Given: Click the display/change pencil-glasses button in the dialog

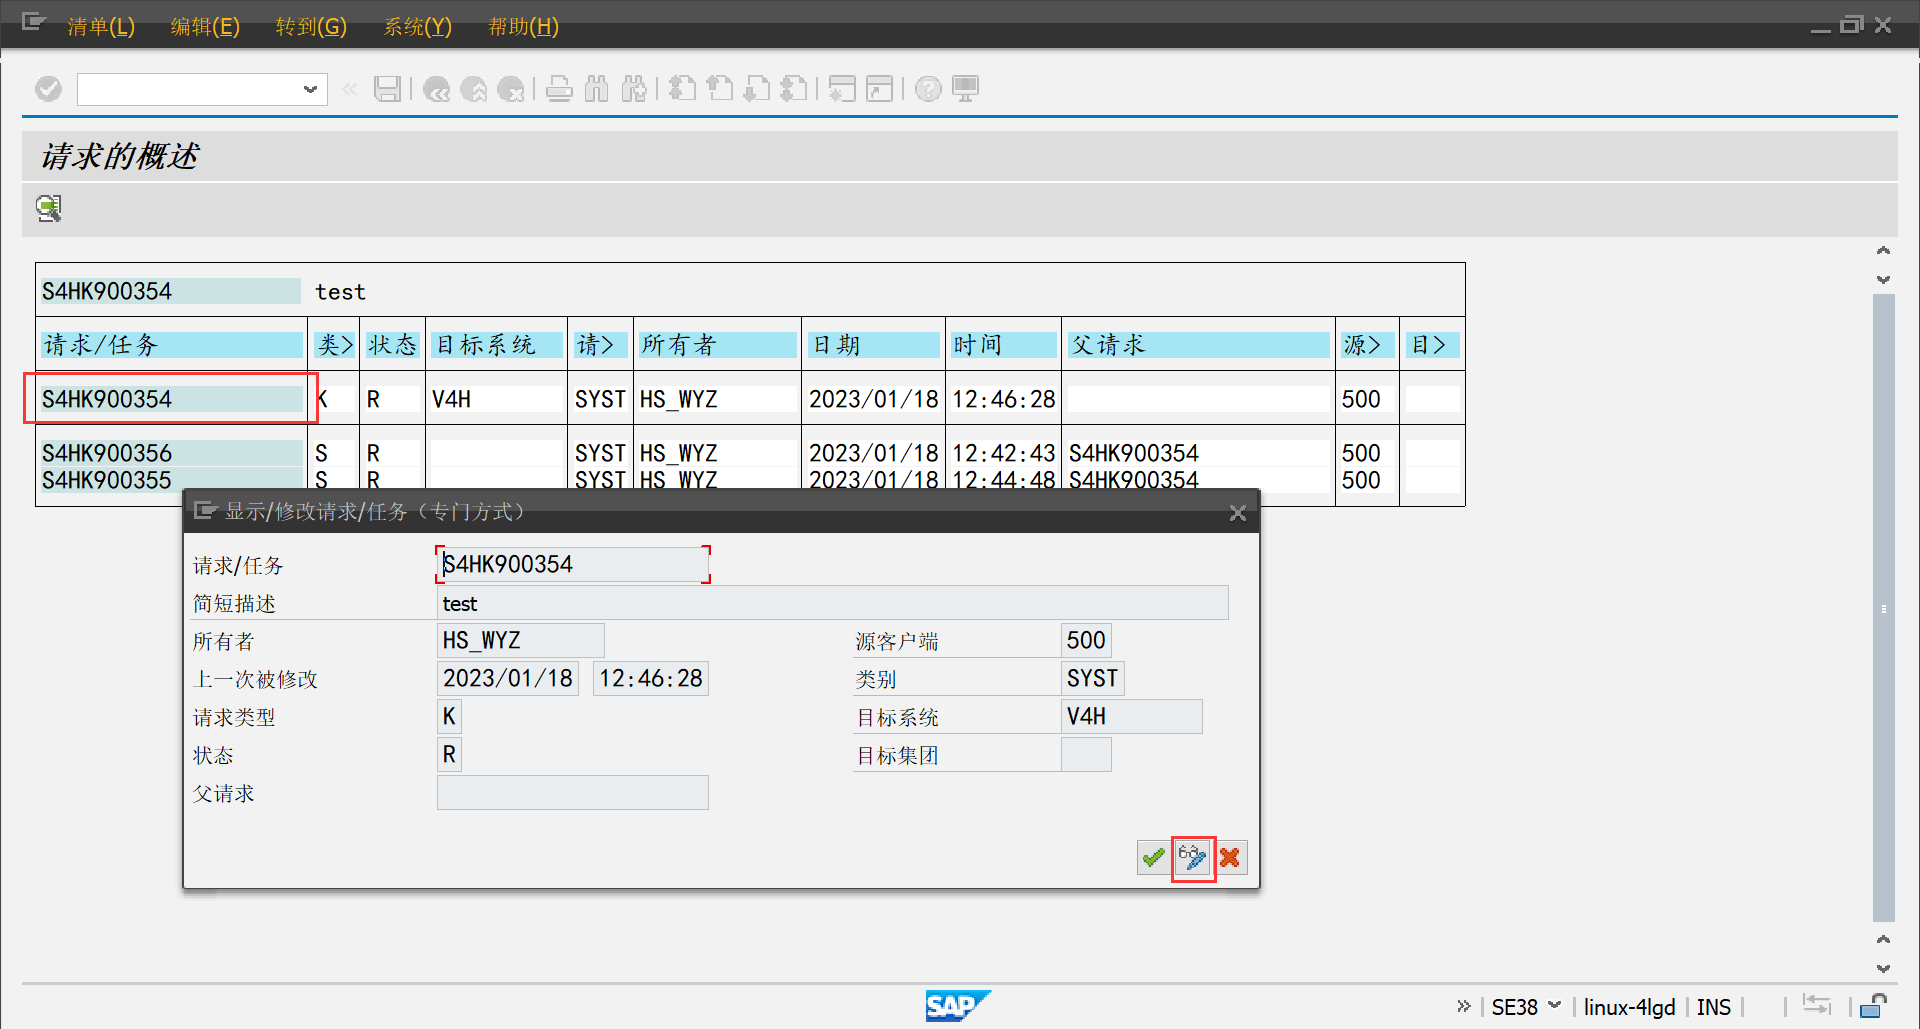Looking at the screenshot, I should coord(1193,857).
